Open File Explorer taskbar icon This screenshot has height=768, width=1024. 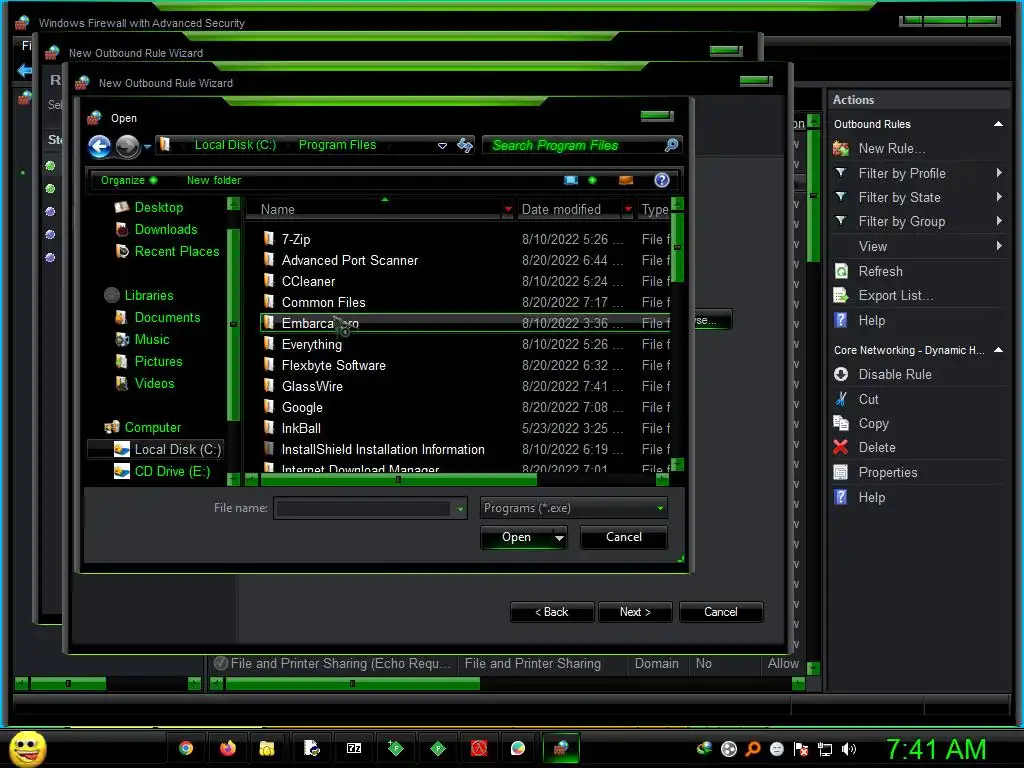pos(267,748)
